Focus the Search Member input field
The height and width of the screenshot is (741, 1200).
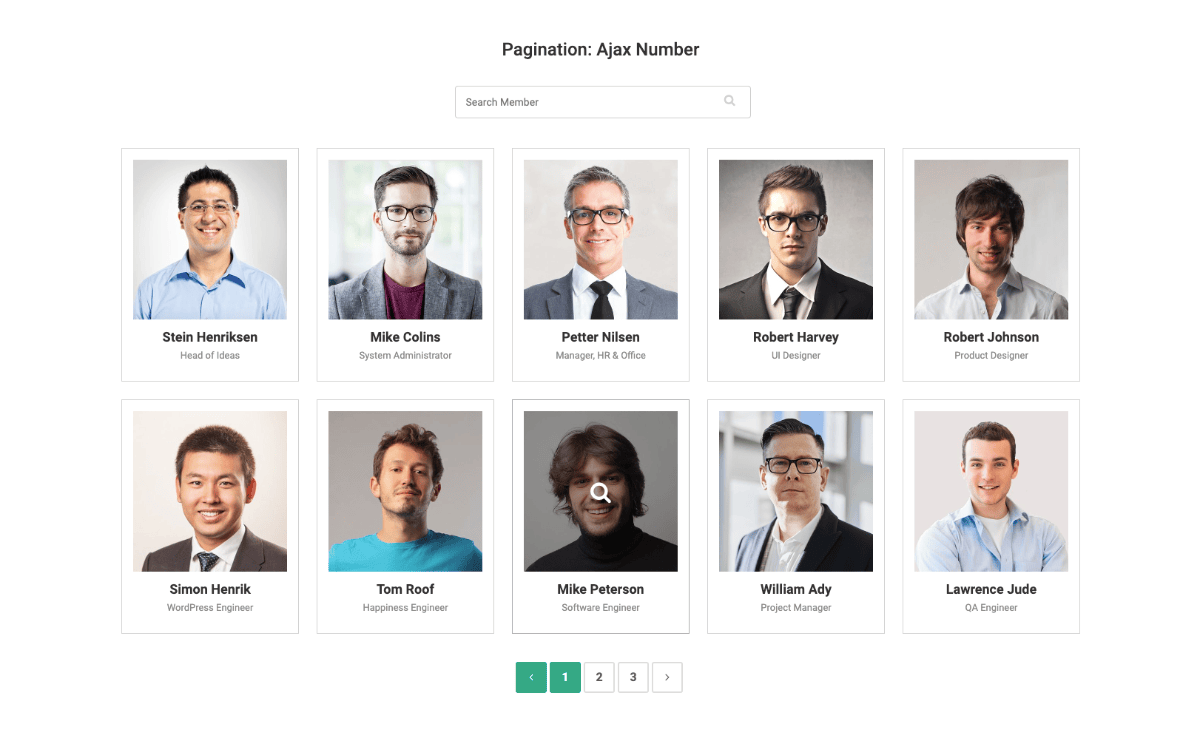[x=602, y=102]
